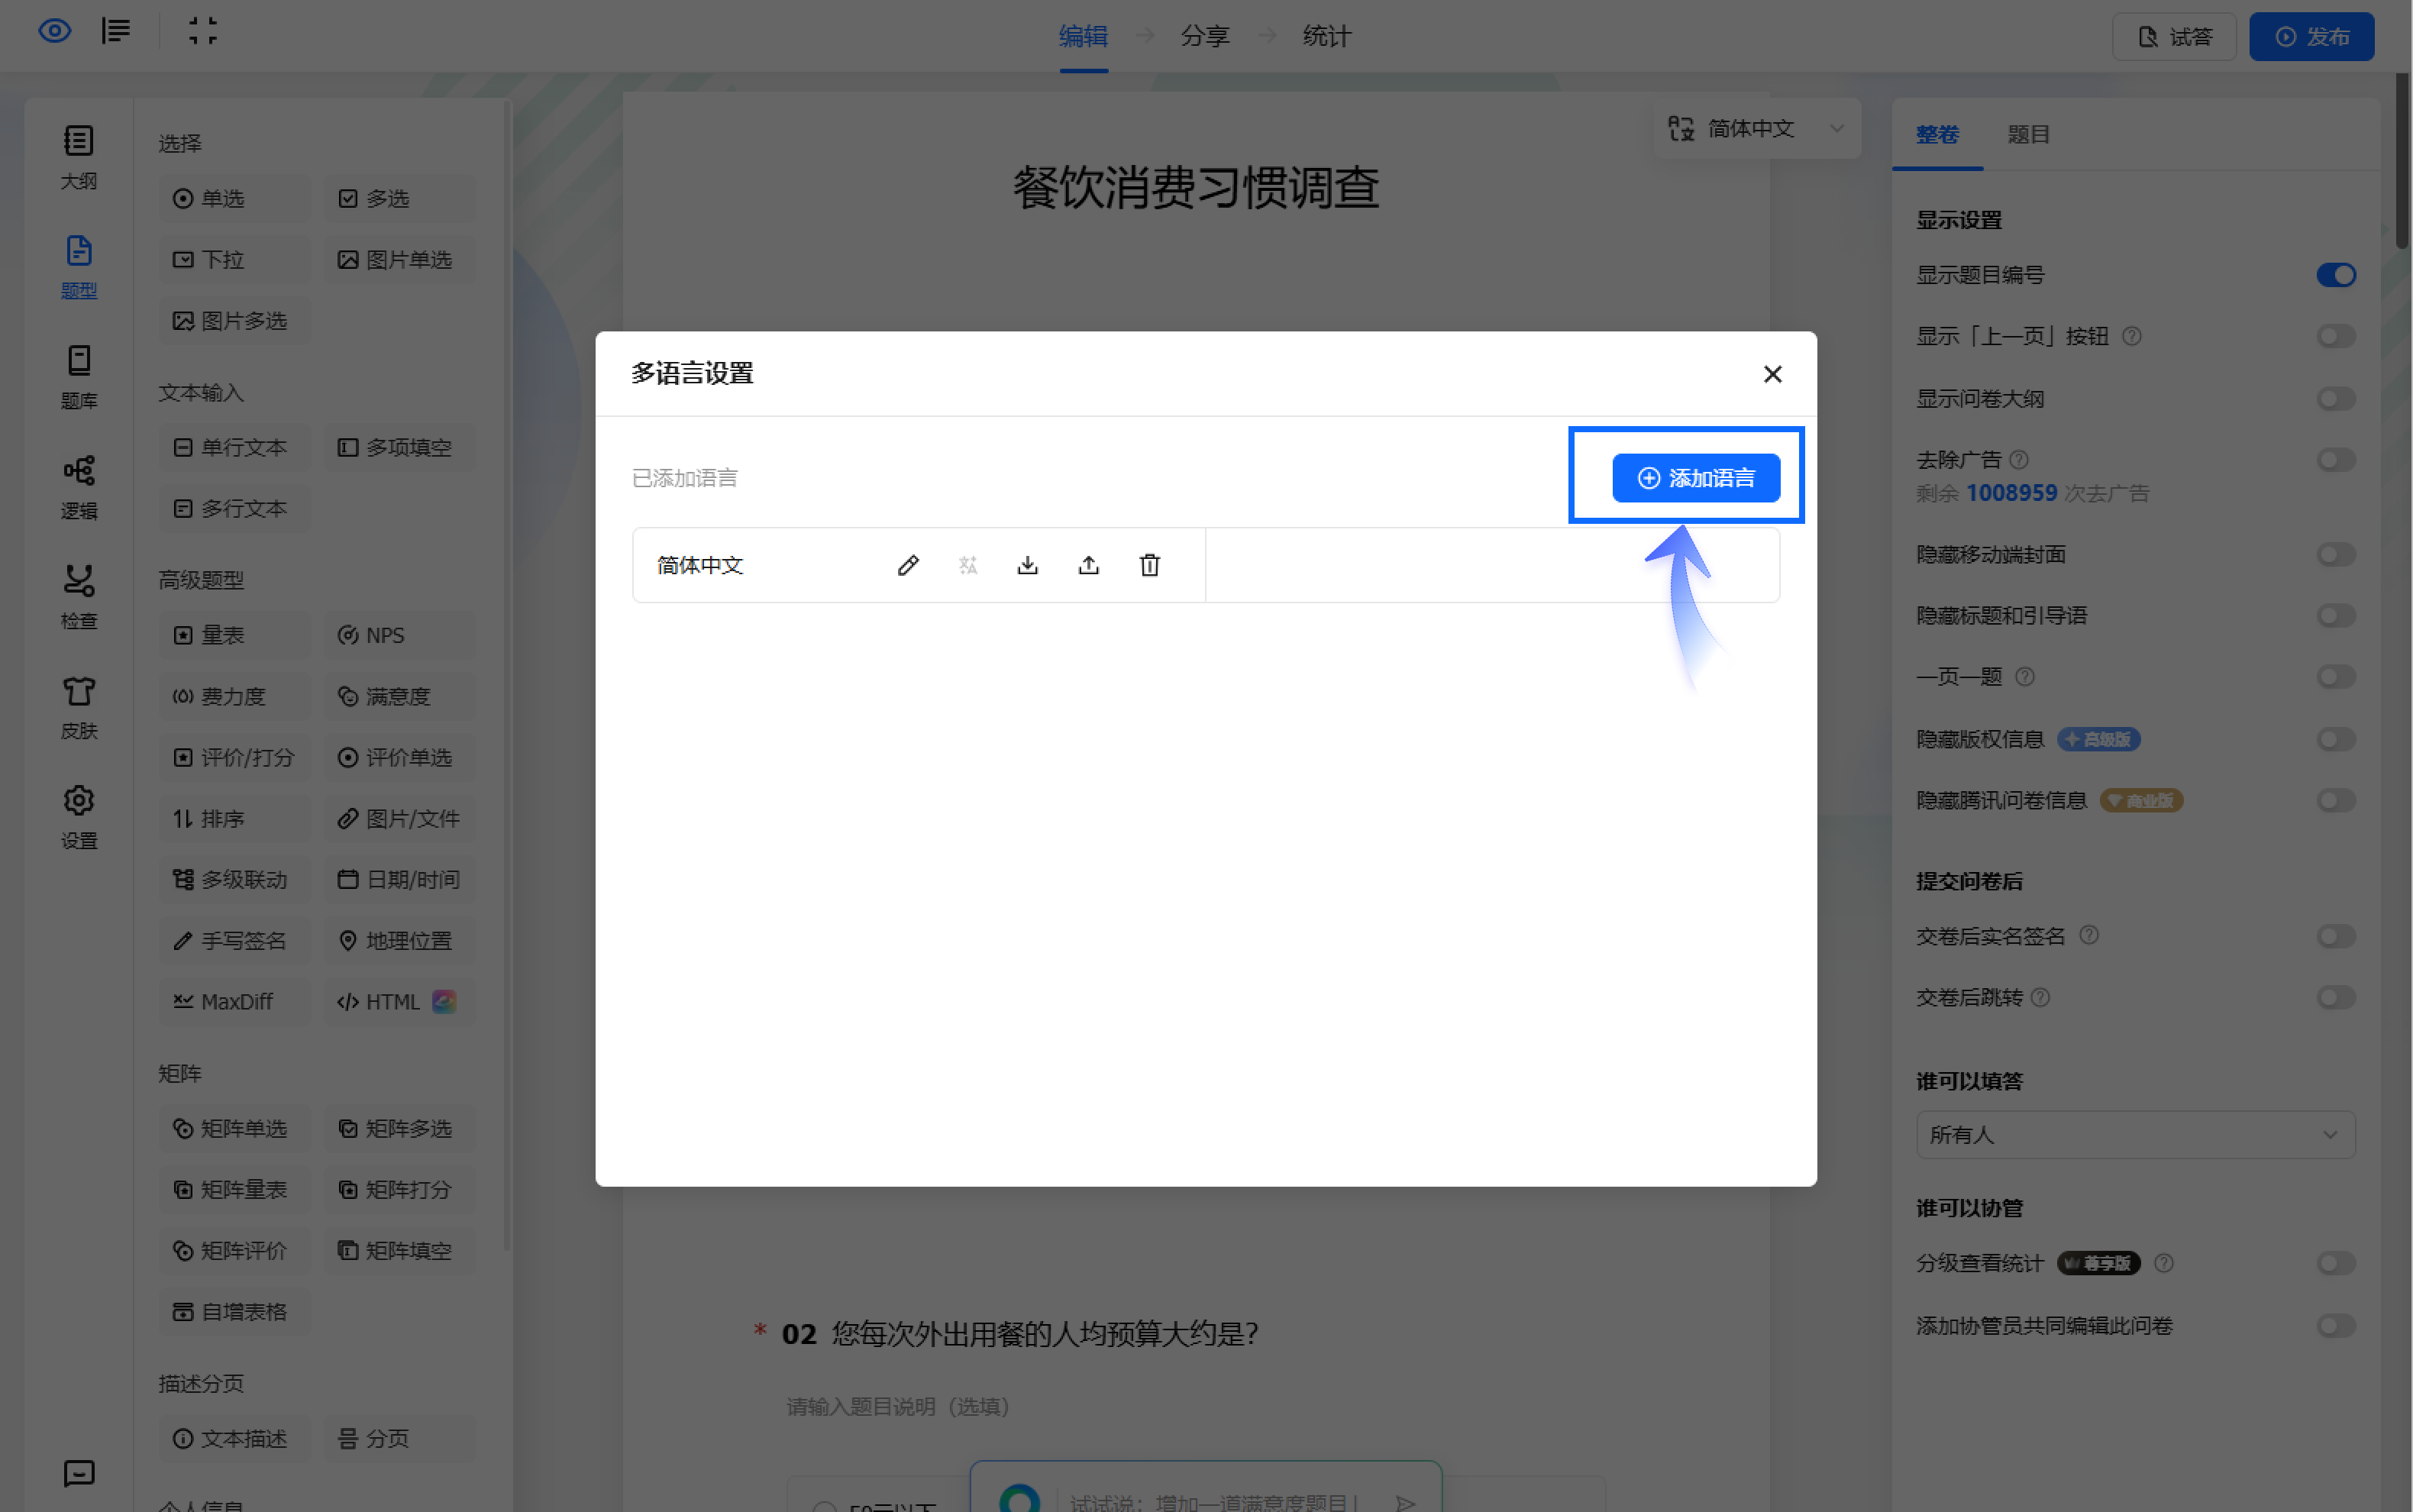Add an HTML question type
Screen dimensions: 2413x1512
pos(399,1002)
